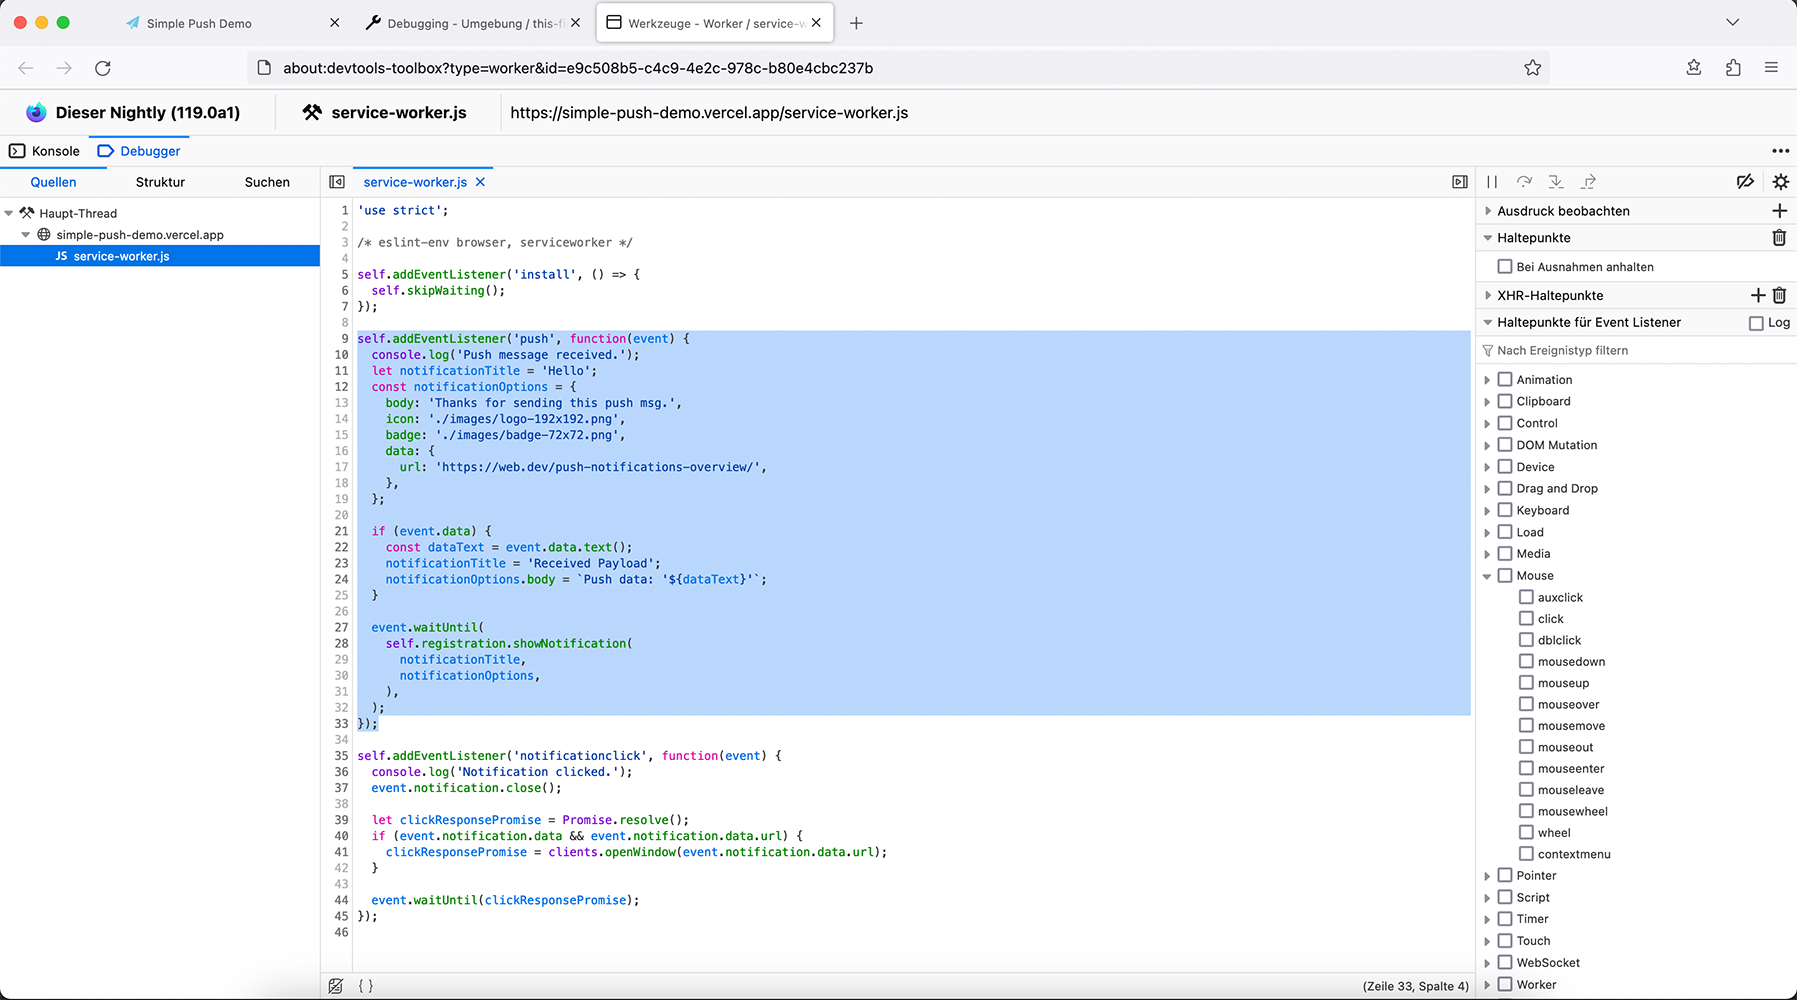The width and height of the screenshot is (1797, 1000).
Task: Open the Struktur tab
Action: tap(160, 182)
